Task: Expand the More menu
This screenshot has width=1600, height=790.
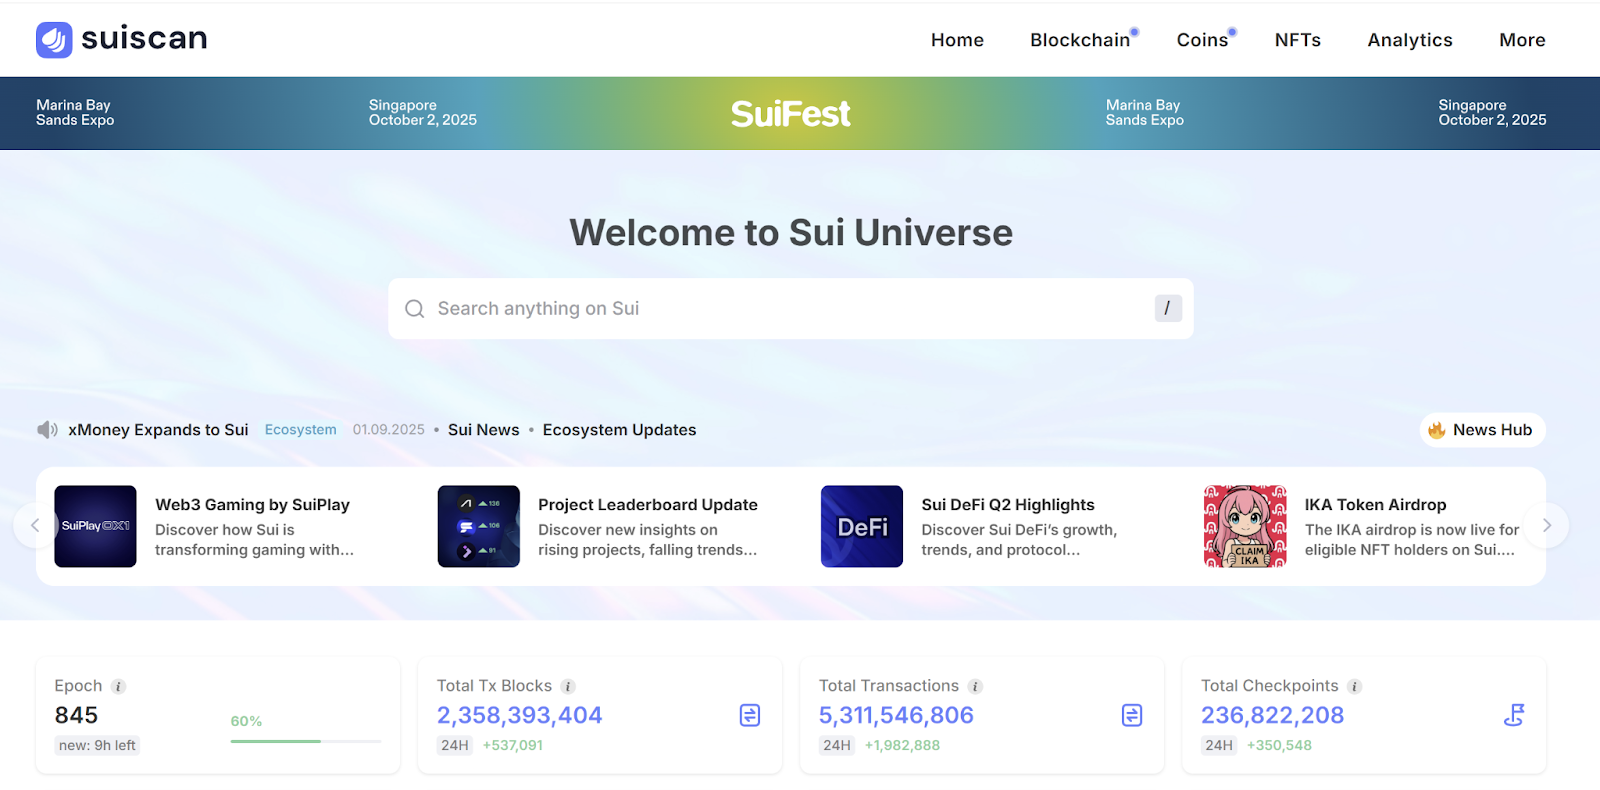Action: click(x=1522, y=40)
